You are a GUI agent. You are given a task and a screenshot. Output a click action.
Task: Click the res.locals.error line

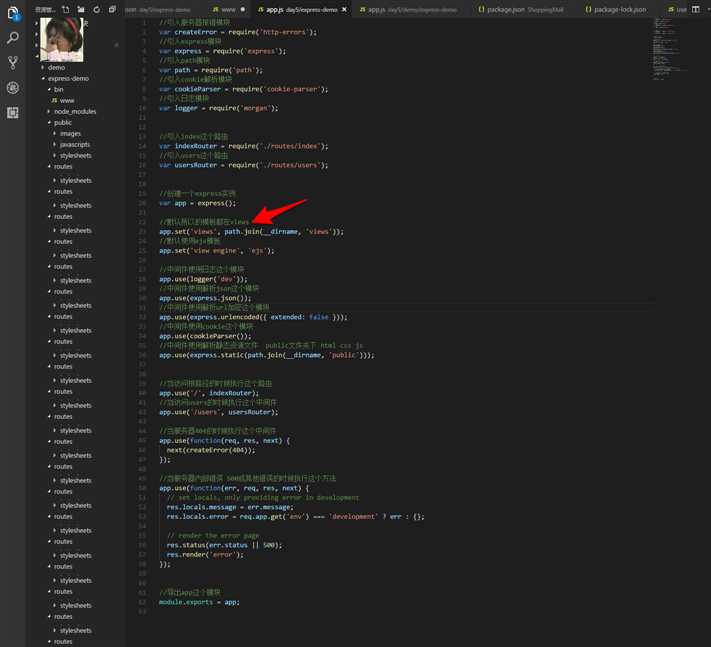(x=296, y=517)
